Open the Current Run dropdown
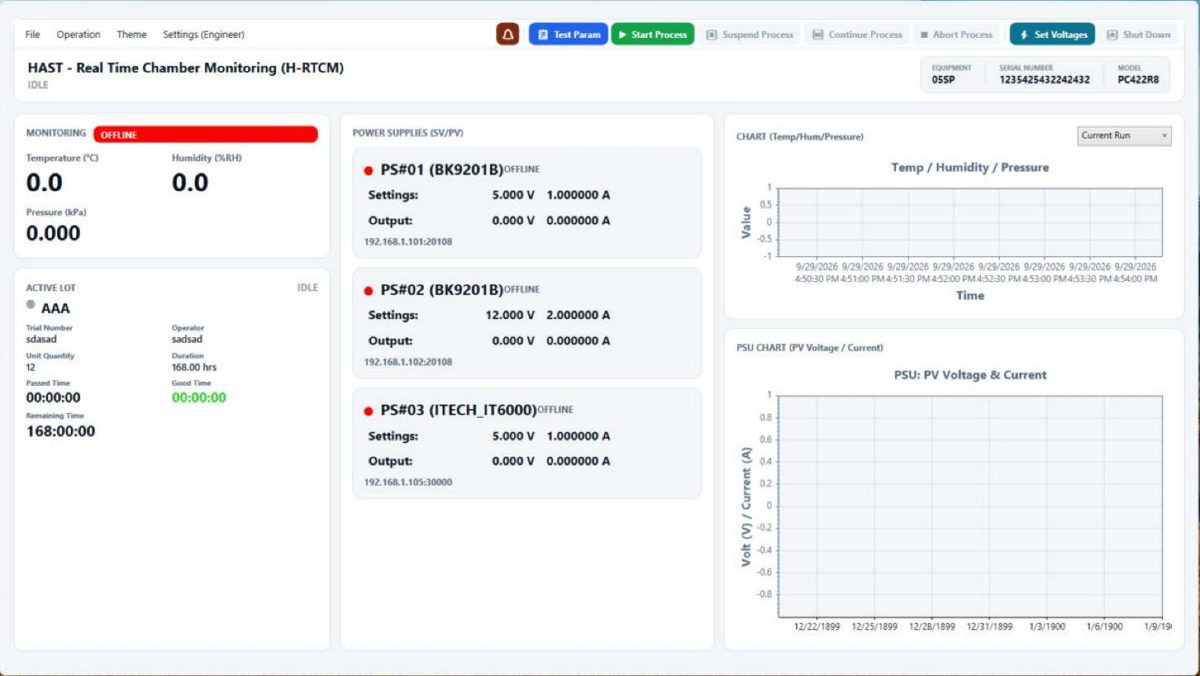 (1124, 135)
